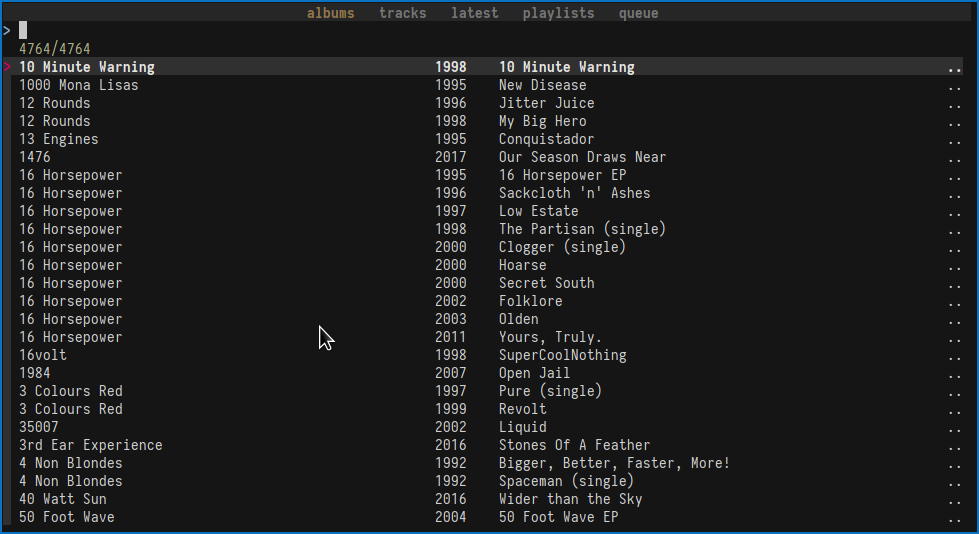Select album Stones Of A Feather
This screenshot has width=979, height=534.
click(x=574, y=445)
